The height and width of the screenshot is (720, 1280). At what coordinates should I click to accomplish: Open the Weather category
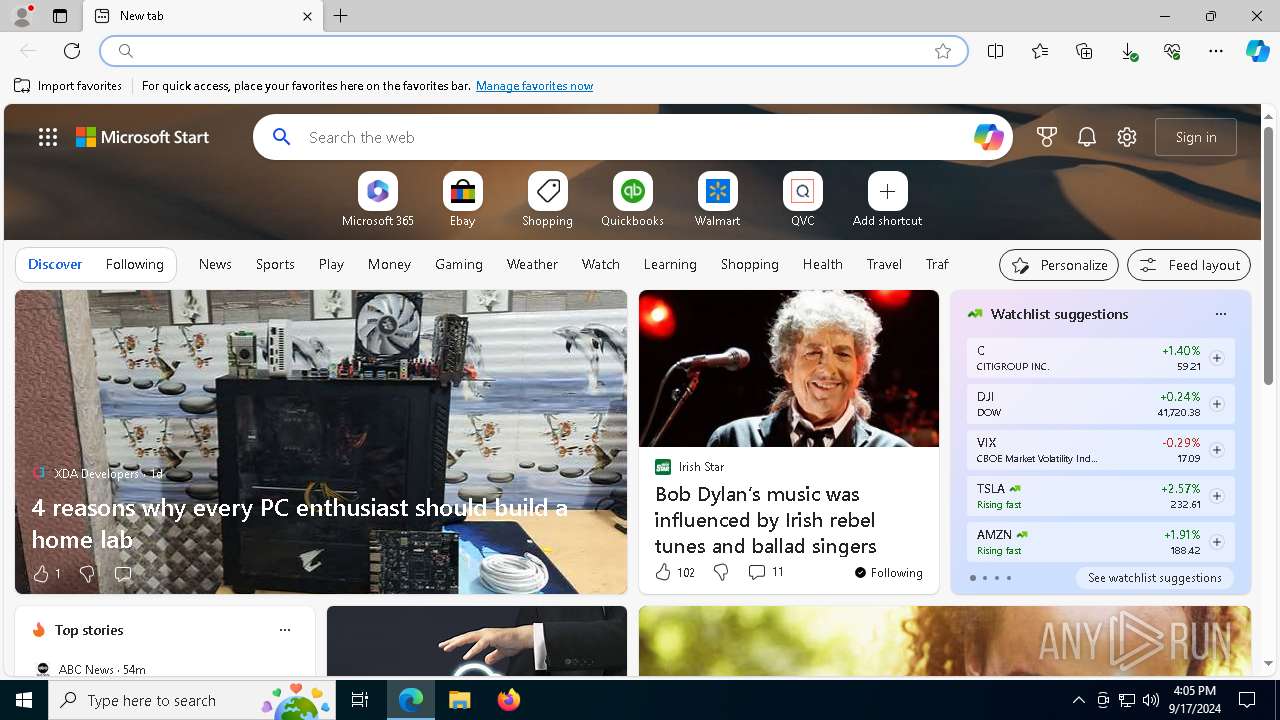[x=532, y=264]
